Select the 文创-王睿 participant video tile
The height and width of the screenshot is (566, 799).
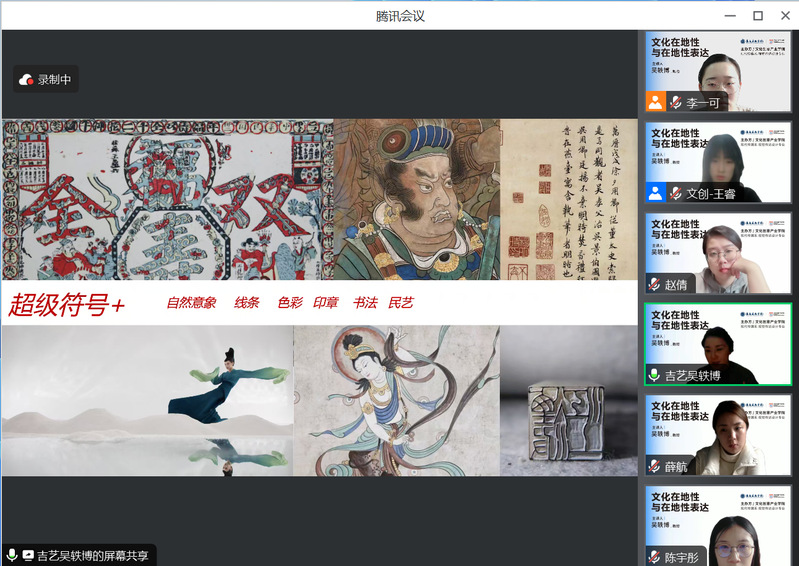718,163
